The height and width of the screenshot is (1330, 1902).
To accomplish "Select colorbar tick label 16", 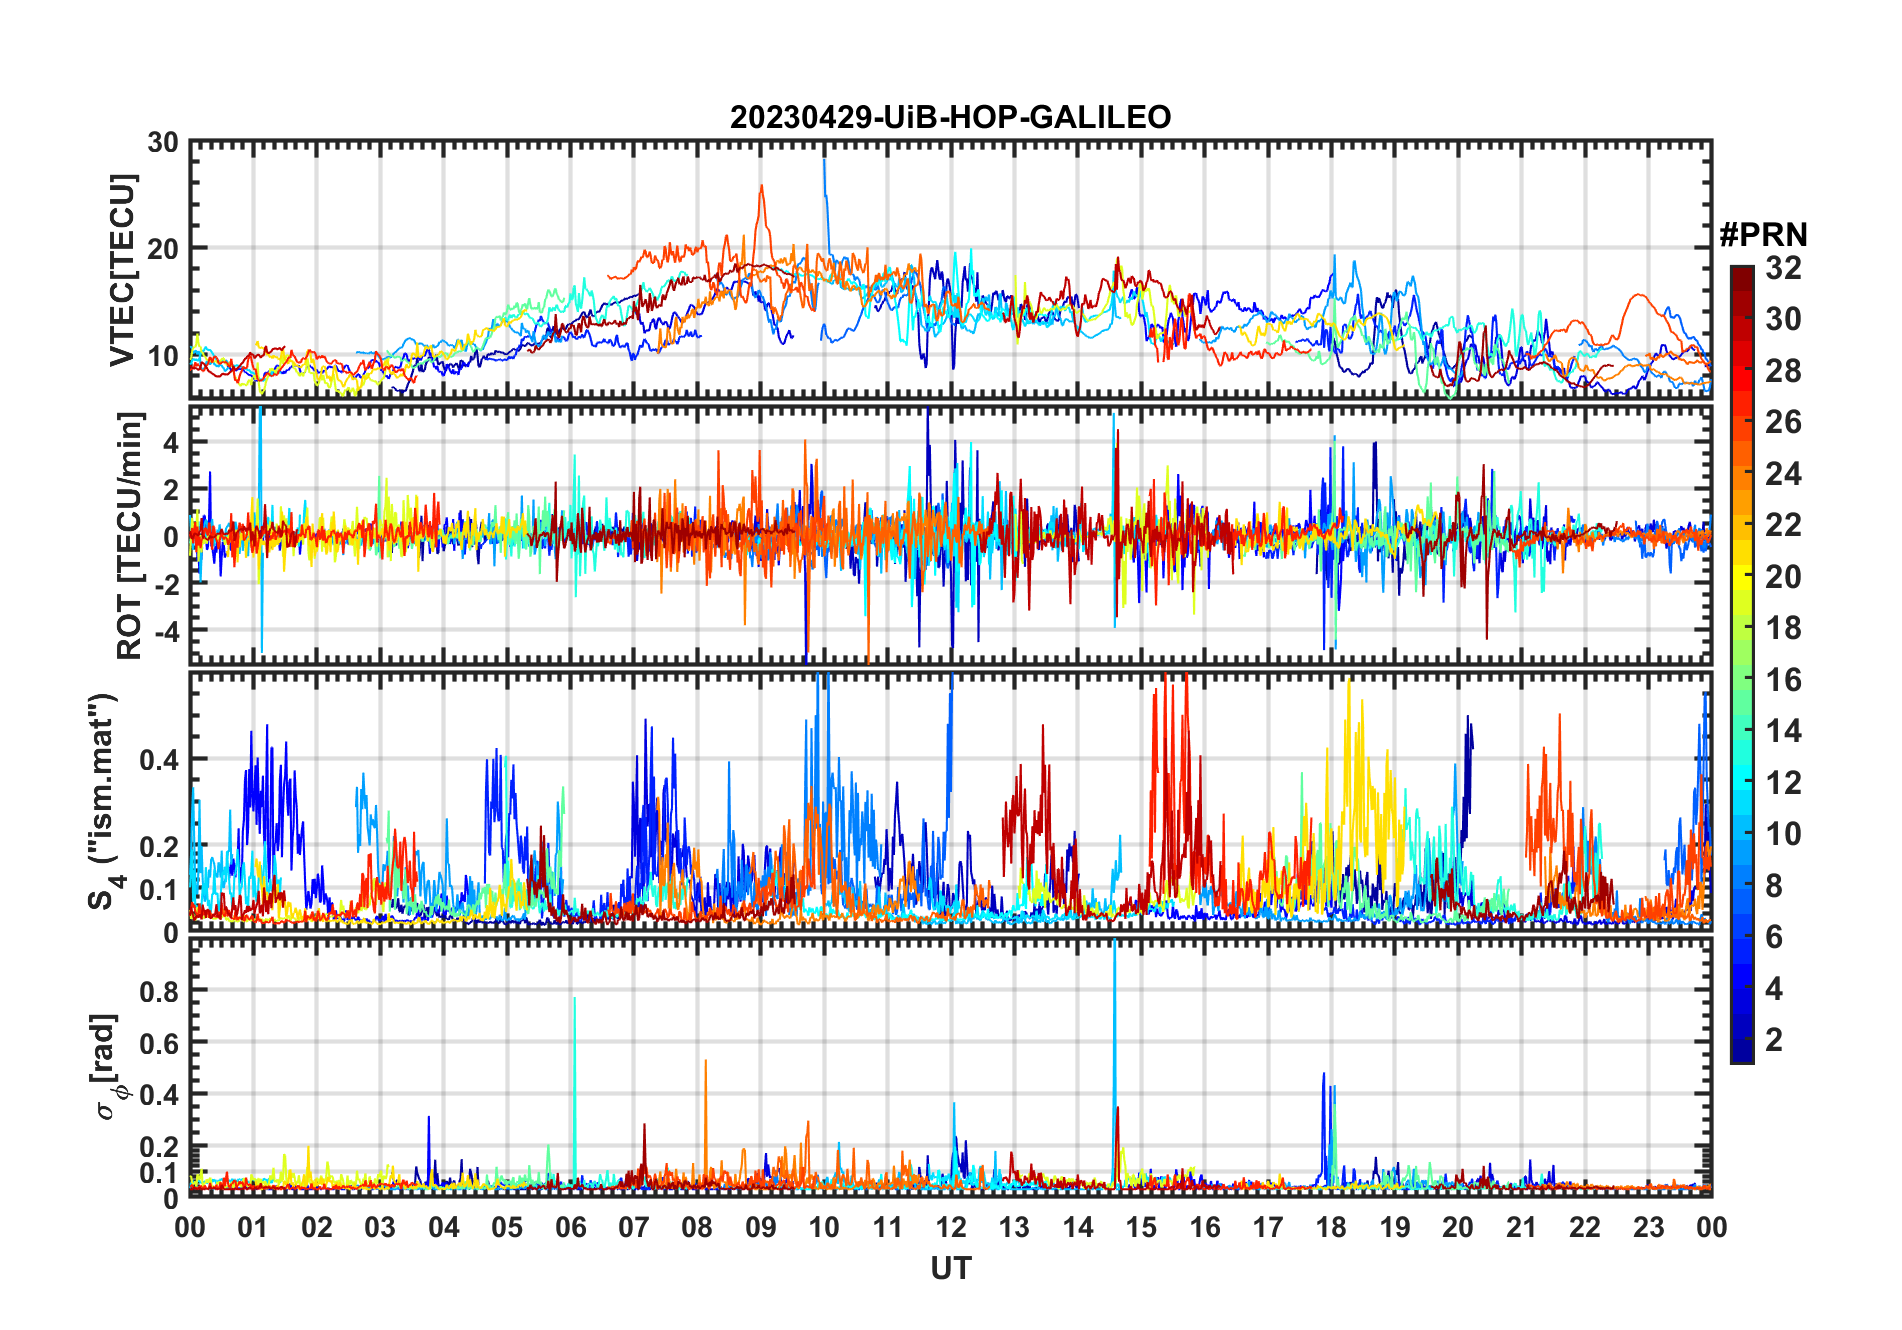I will (1783, 680).
